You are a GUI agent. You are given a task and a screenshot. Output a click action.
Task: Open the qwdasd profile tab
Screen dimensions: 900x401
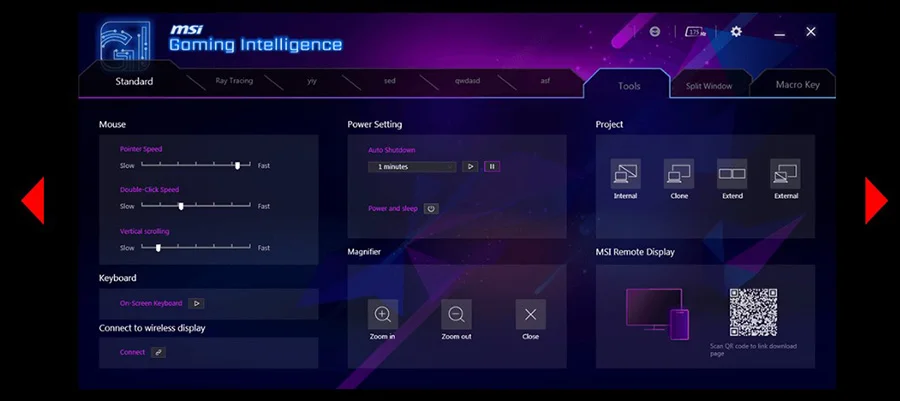click(467, 81)
